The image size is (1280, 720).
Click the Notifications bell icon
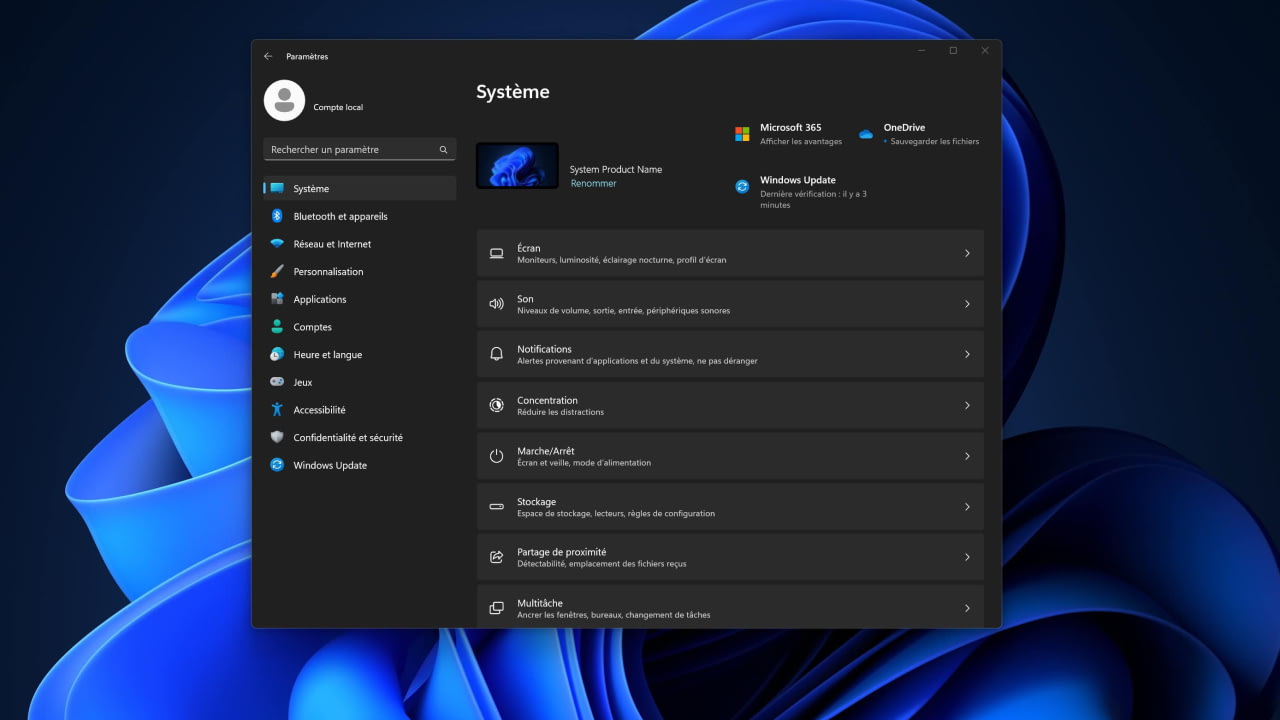[x=496, y=355]
